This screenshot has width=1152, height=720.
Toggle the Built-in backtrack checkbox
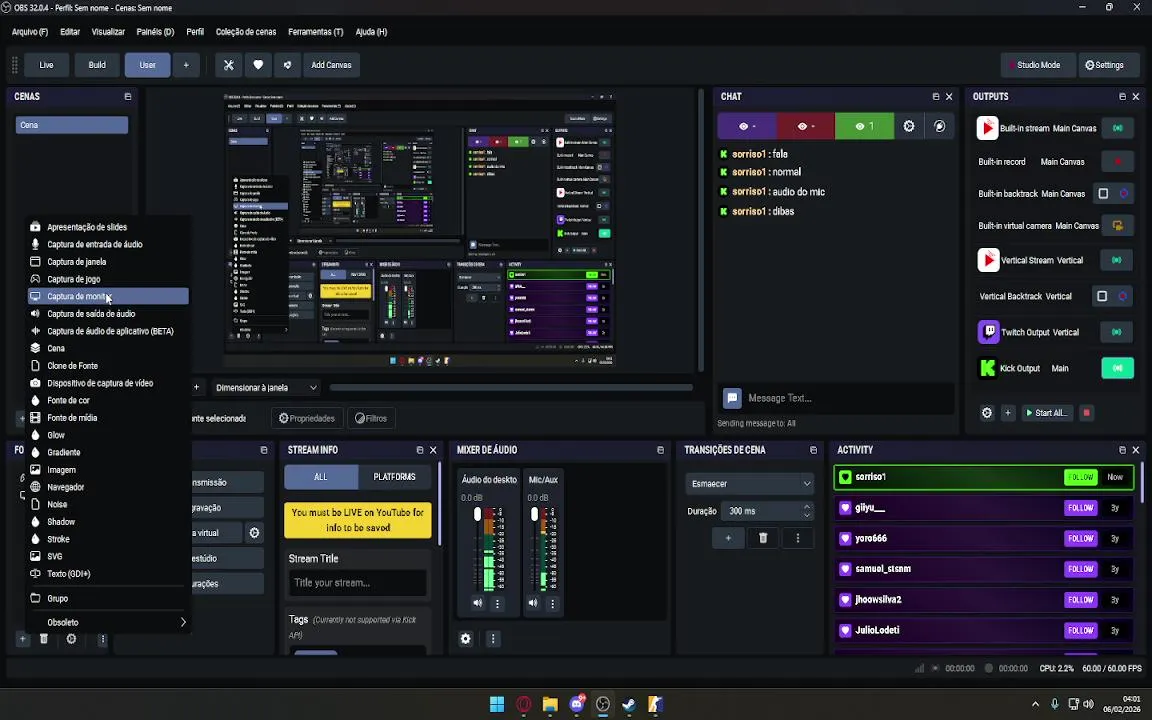click(1103, 193)
